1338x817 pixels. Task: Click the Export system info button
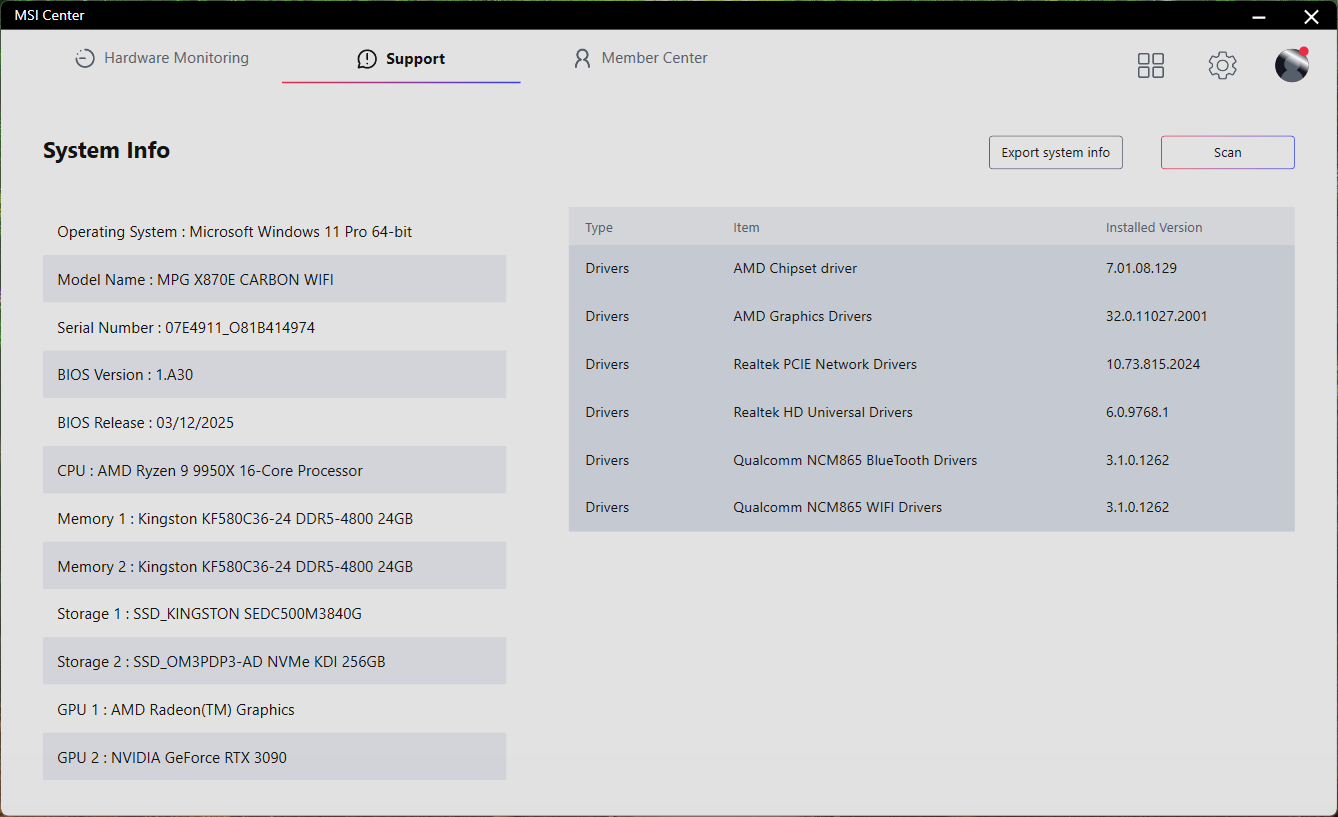point(1055,153)
